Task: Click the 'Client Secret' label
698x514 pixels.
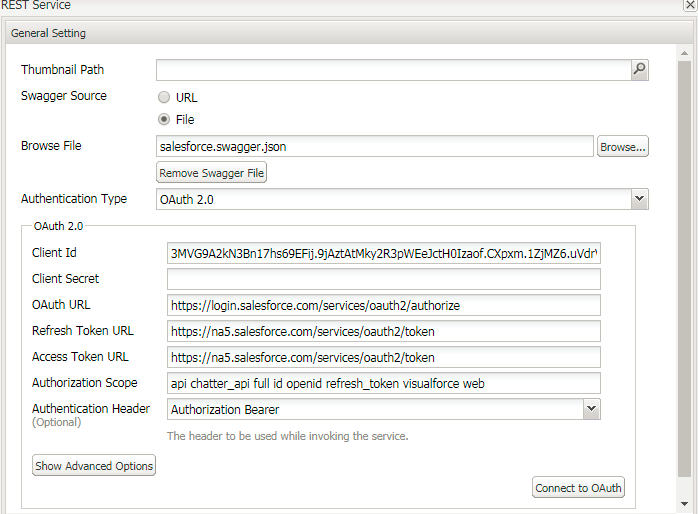Action: (65, 279)
